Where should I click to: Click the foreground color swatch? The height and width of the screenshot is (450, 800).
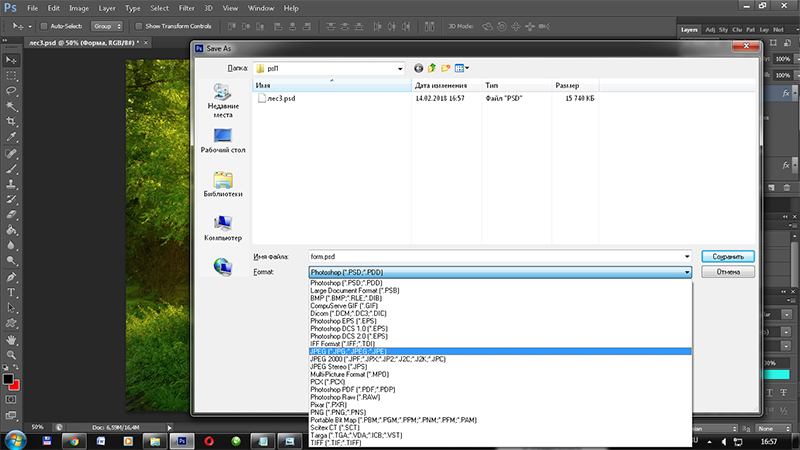pos(8,379)
